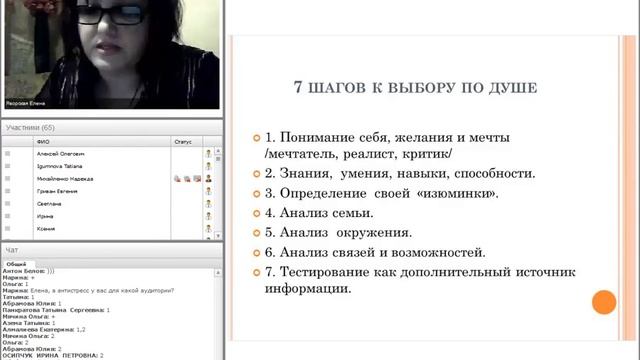640x360 pixels.
Task: Click participants list scroll-up arrow
Action: coord(218,151)
